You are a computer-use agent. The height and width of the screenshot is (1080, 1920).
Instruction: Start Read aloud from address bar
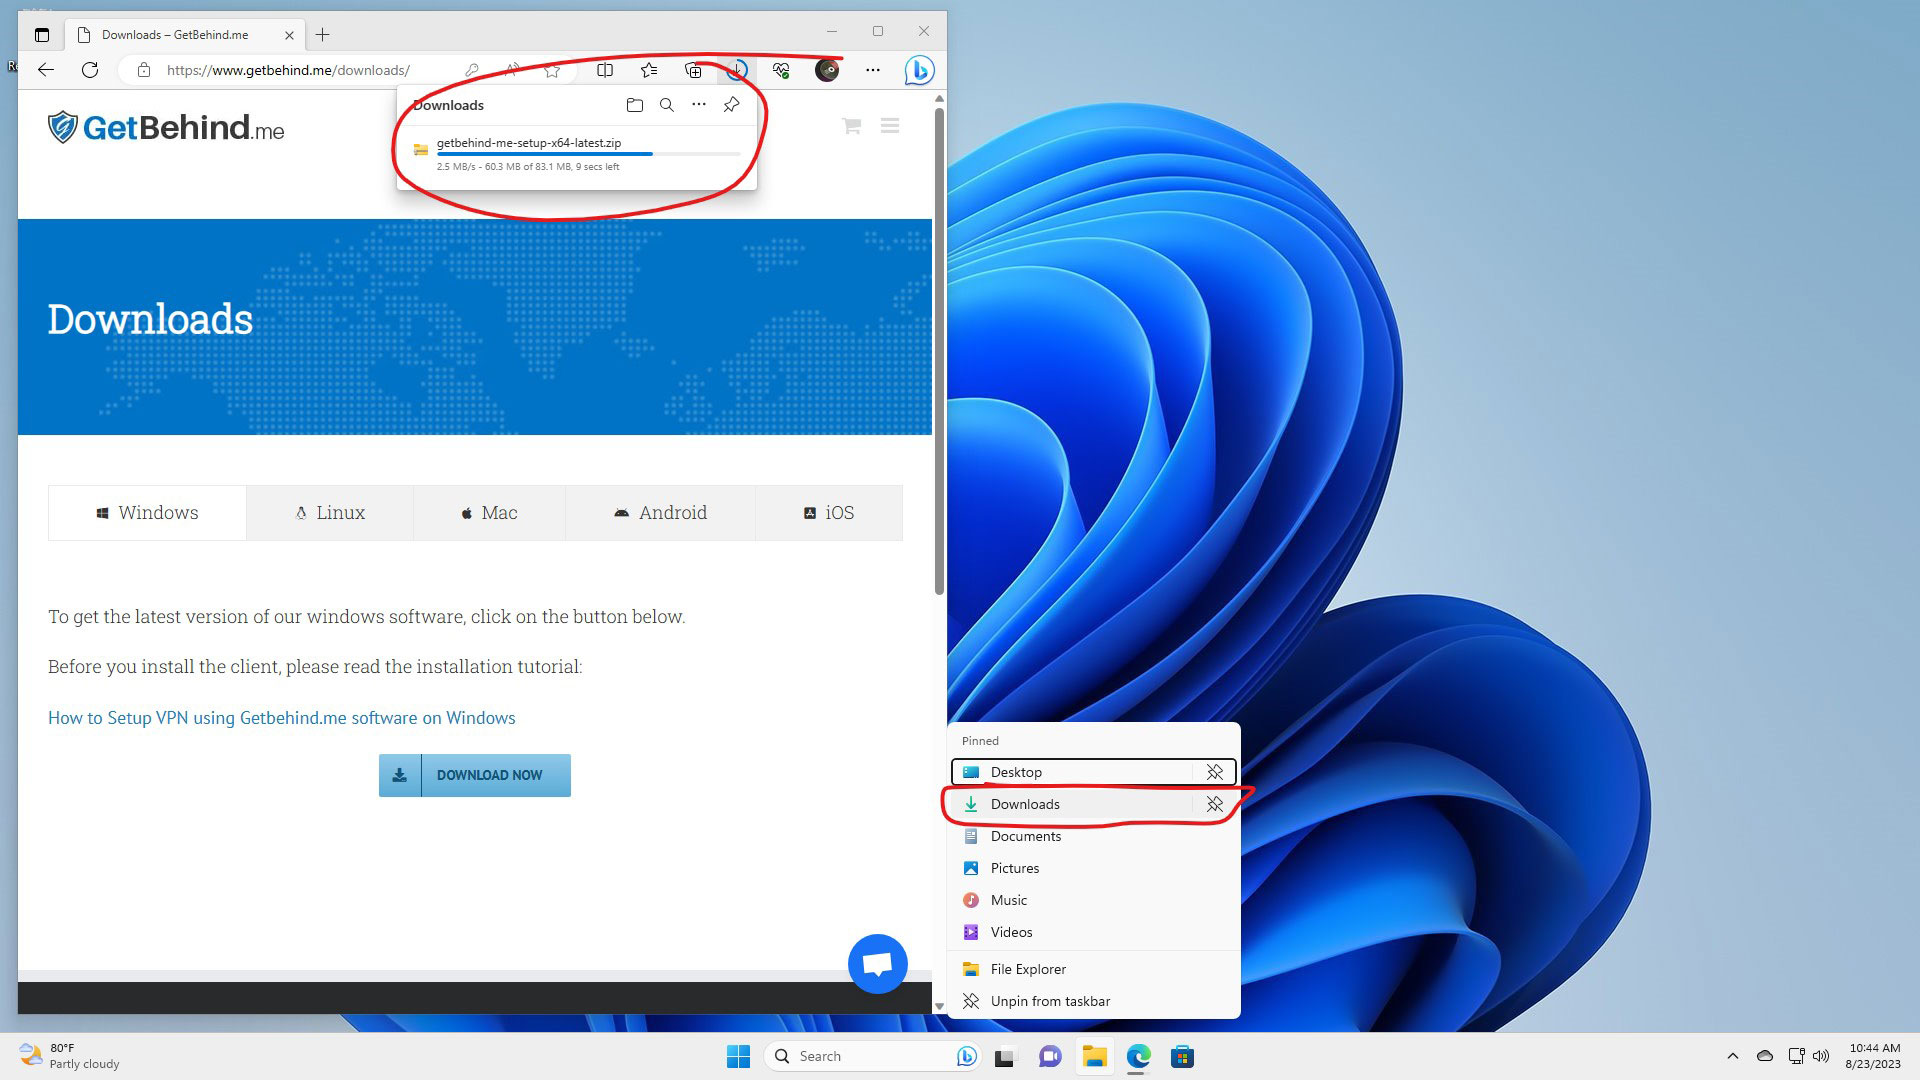[512, 70]
